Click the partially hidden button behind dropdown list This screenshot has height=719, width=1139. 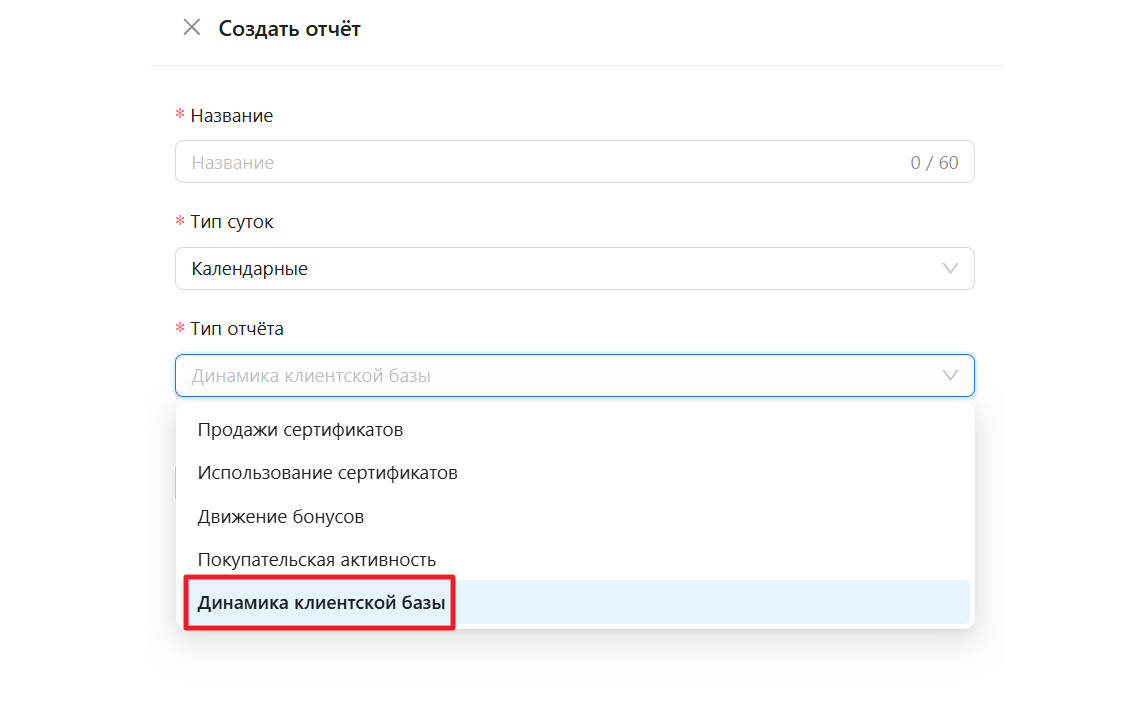[176, 482]
